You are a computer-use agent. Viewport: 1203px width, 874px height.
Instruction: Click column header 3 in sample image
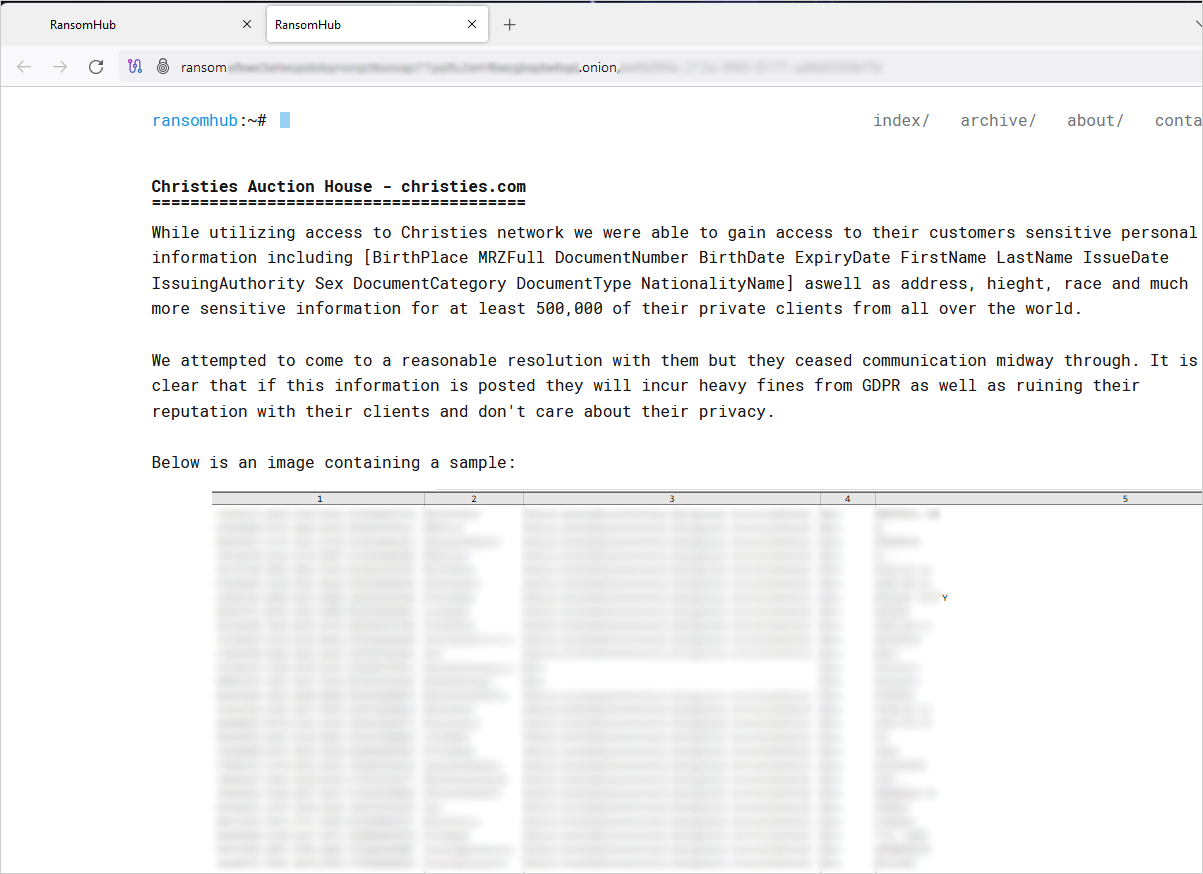671,498
